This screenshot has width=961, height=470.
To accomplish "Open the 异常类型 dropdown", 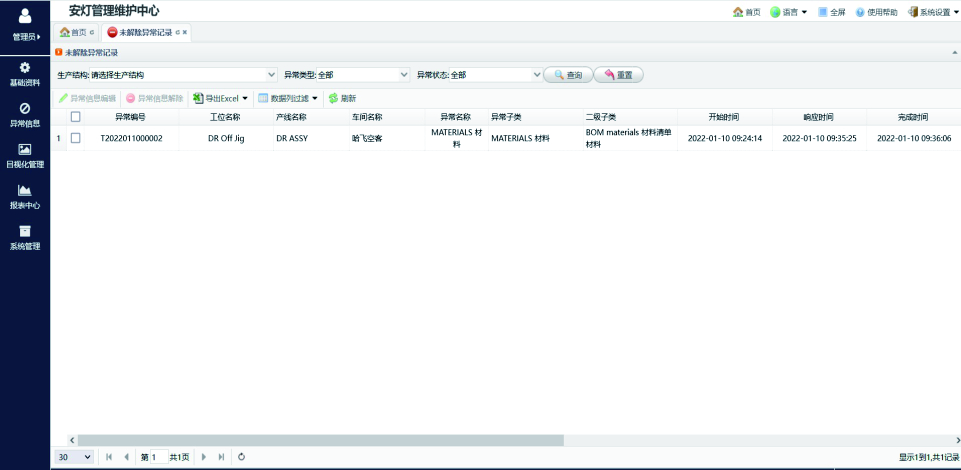I will [404, 75].
